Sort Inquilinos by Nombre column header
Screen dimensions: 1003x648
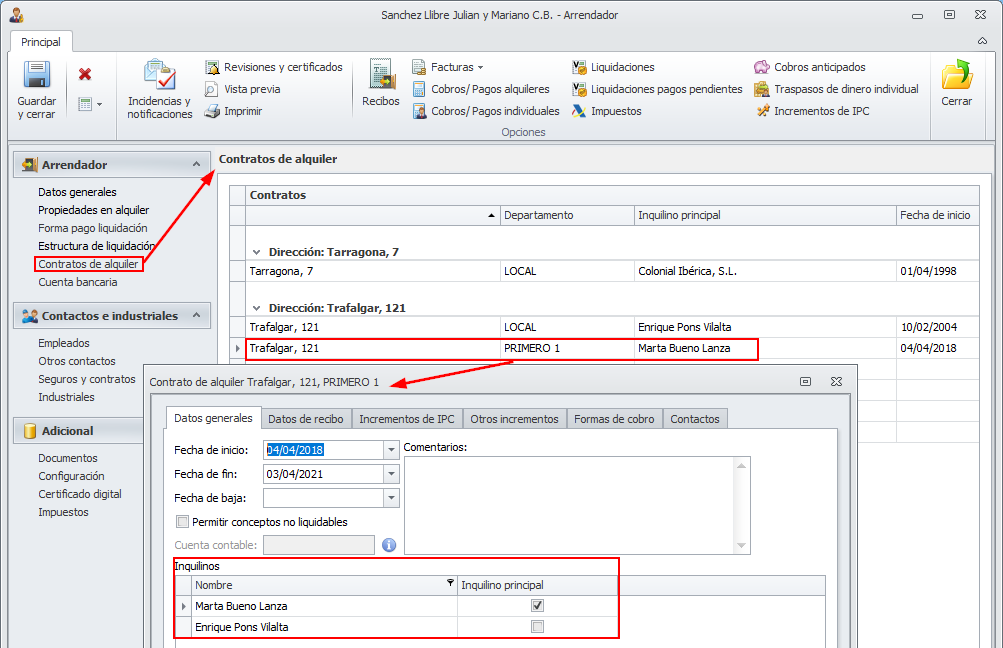[324, 585]
